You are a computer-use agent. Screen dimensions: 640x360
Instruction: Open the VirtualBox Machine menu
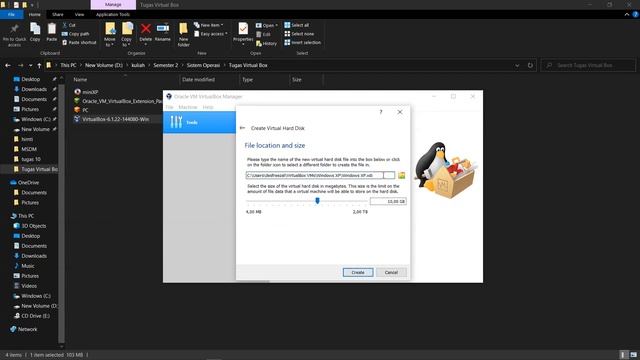click(188, 107)
